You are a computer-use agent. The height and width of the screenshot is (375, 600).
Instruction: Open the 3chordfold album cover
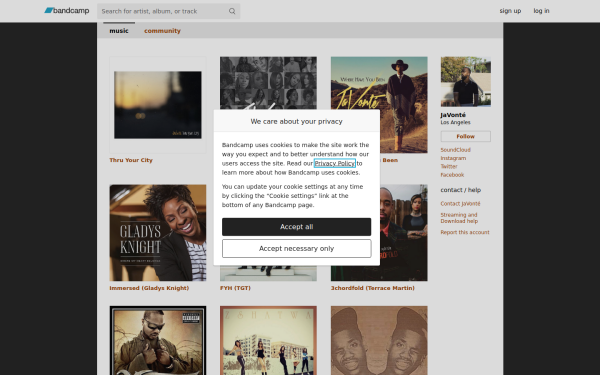(x=403, y=233)
